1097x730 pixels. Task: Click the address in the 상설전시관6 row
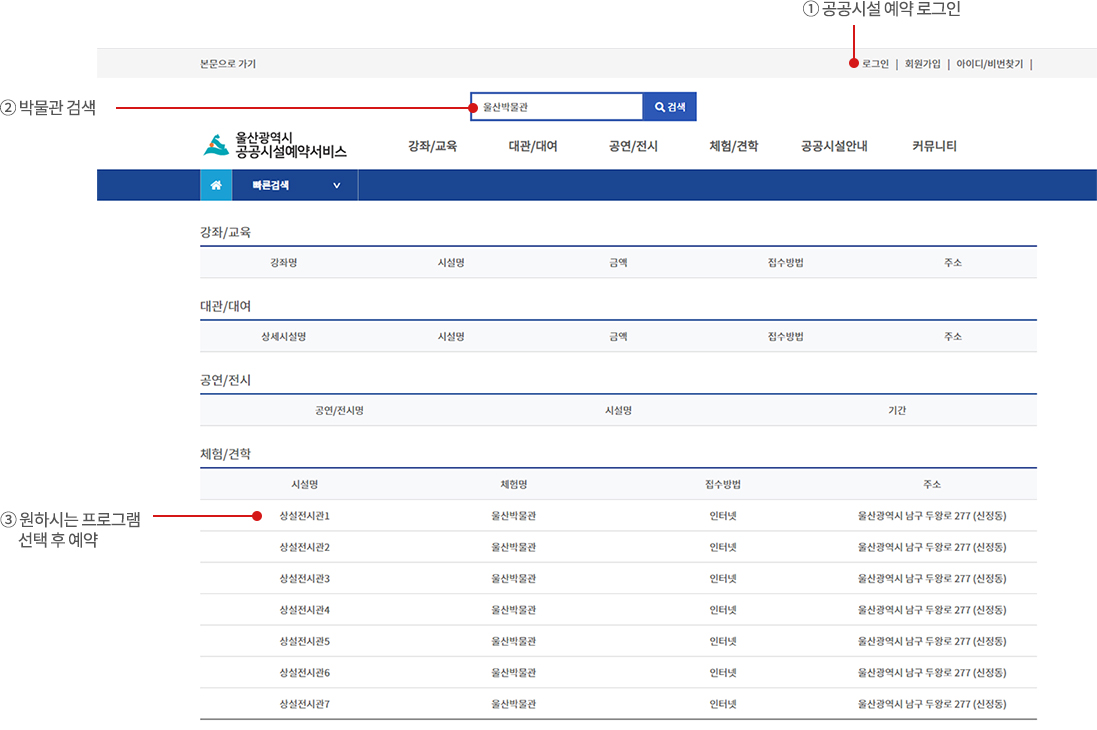(x=932, y=673)
